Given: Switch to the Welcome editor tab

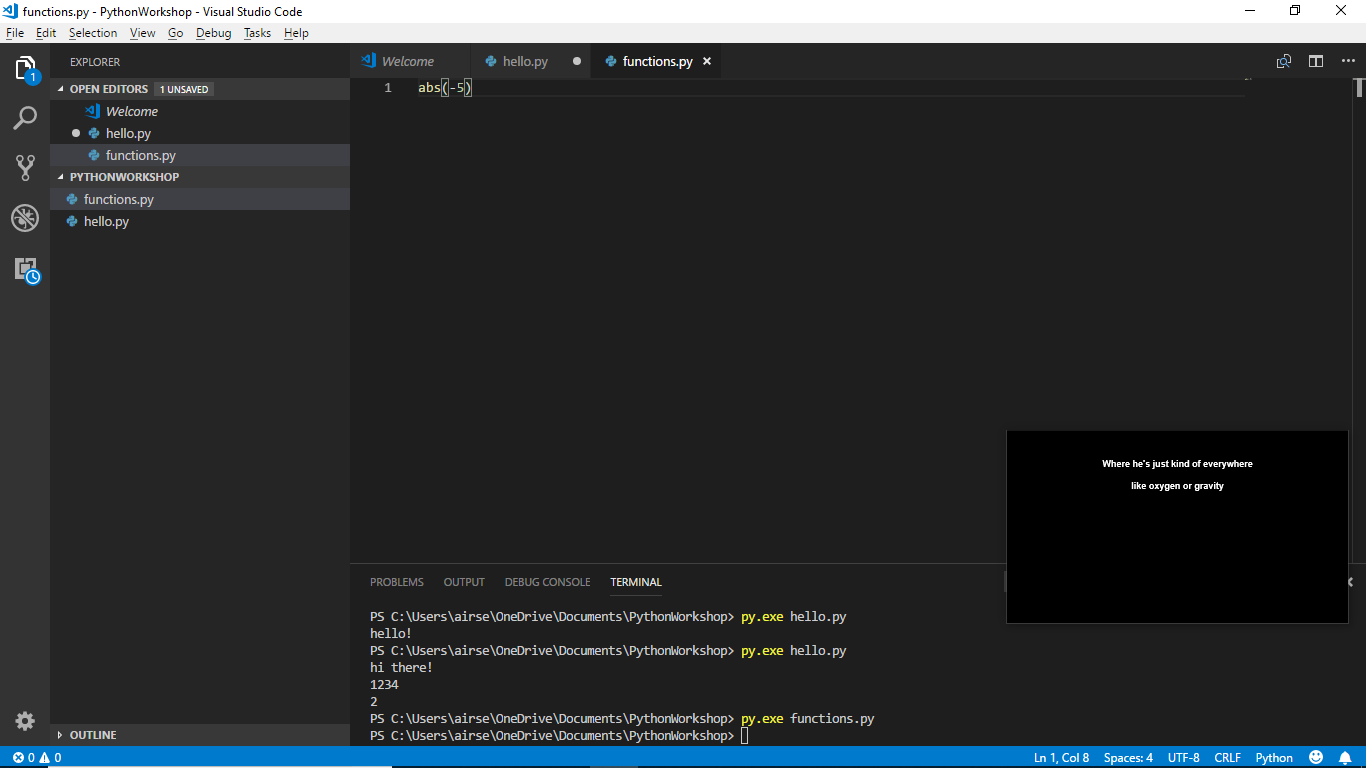Looking at the screenshot, I should (x=410, y=61).
